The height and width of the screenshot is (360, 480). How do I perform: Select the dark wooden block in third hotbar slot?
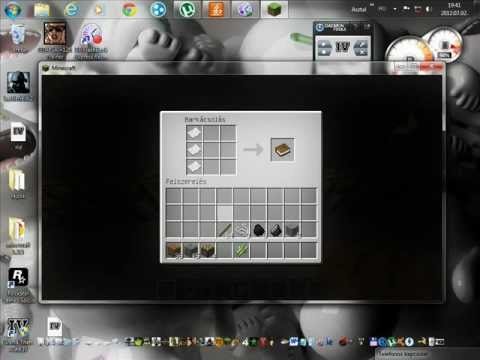(x=208, y=250)
